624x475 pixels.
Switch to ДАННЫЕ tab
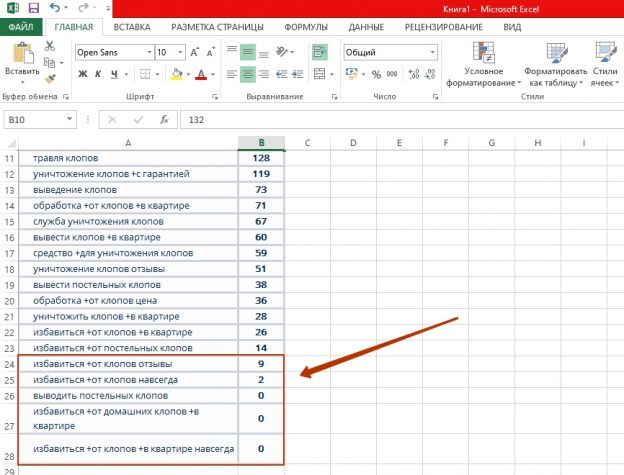pos(366,27)
